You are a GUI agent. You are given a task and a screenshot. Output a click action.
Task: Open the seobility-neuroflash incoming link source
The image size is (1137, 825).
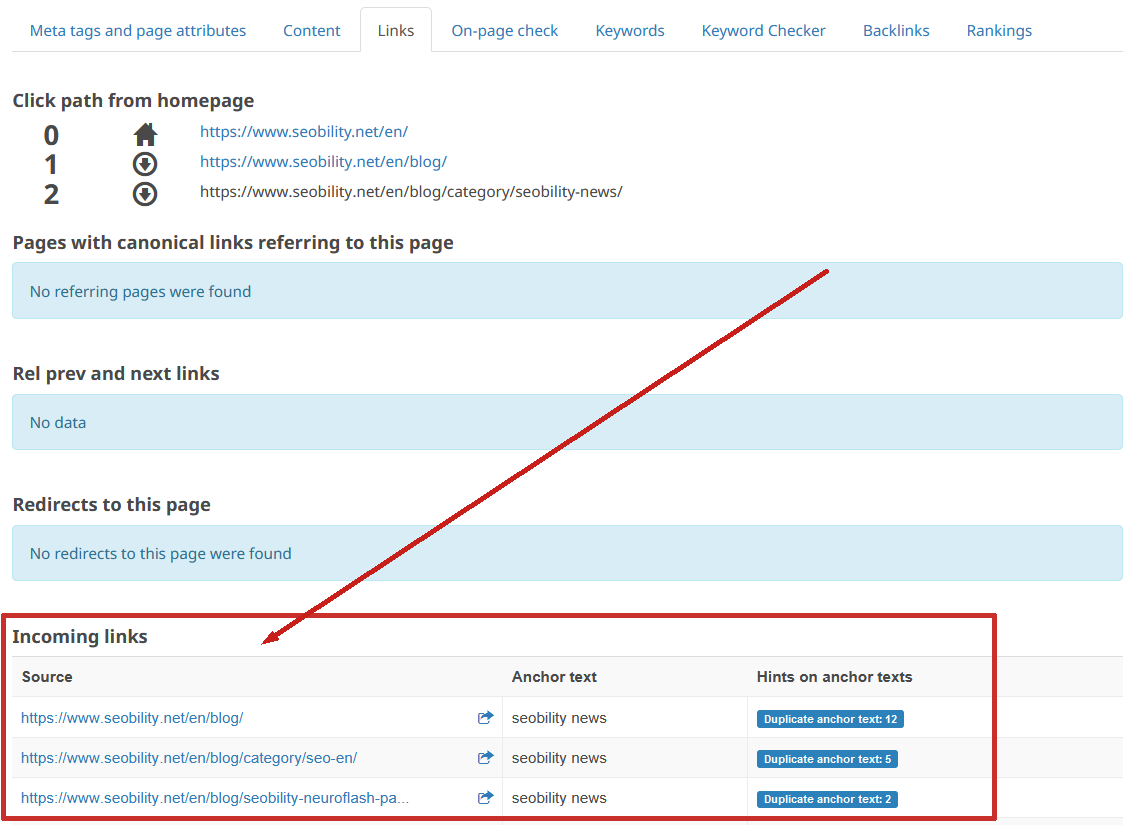(215, 798)
